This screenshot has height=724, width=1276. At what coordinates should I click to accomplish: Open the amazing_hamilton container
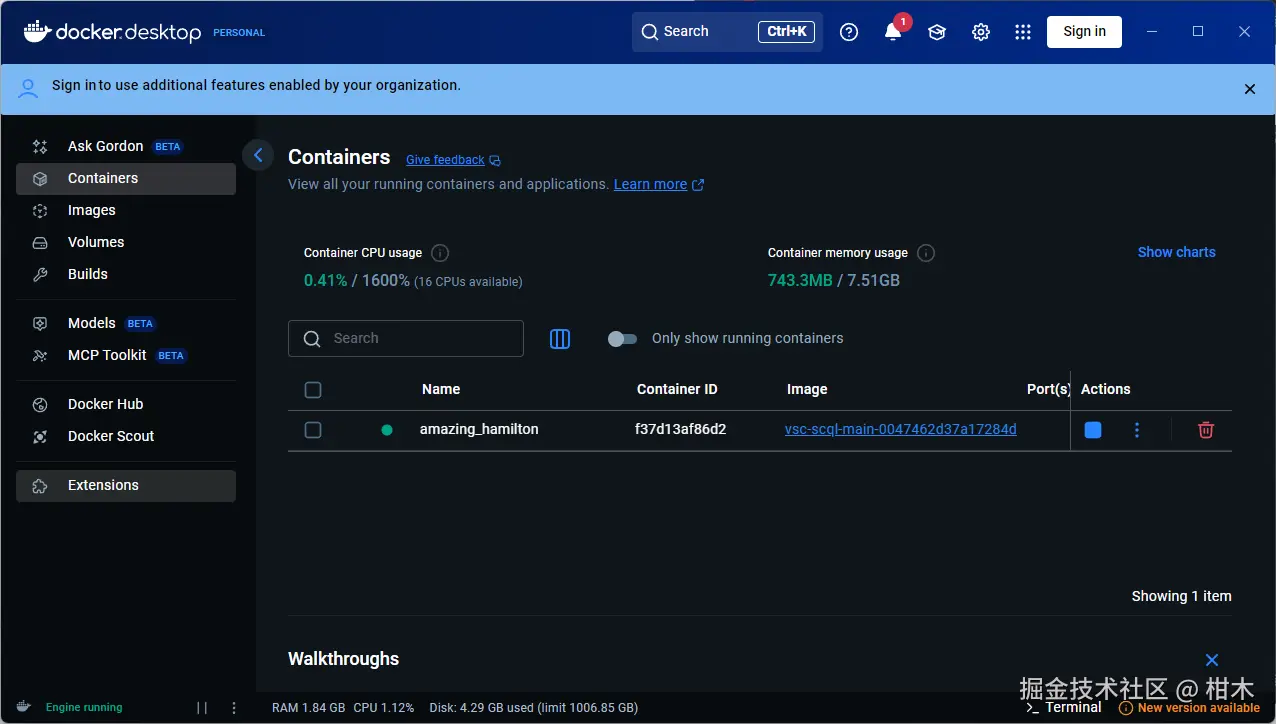(x=479, y=429)
